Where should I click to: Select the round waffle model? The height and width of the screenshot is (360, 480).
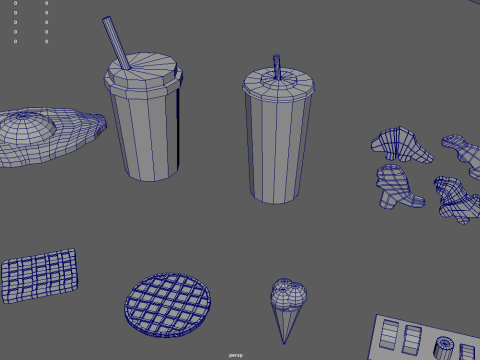(x=168, y=305)
